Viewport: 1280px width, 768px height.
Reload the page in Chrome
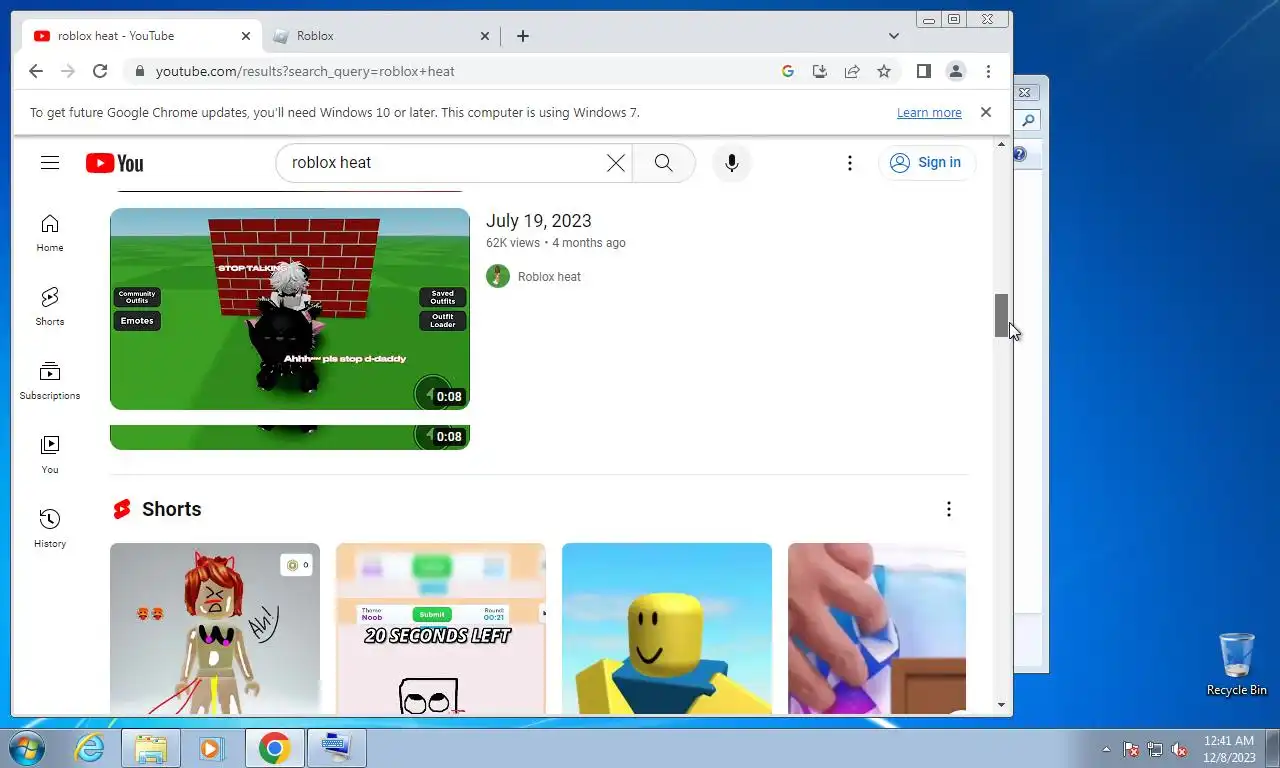click(x=100, y=71)
